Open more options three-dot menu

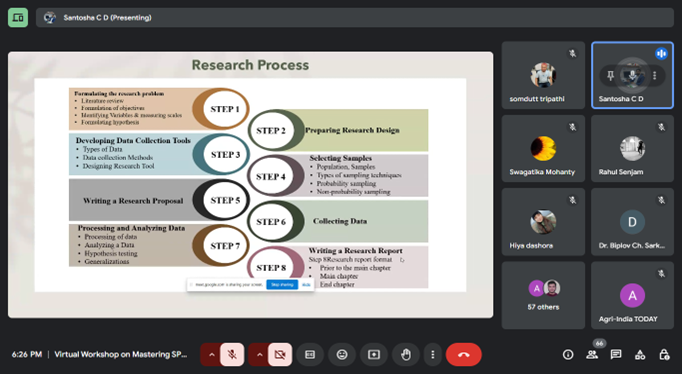pos(432,355)
